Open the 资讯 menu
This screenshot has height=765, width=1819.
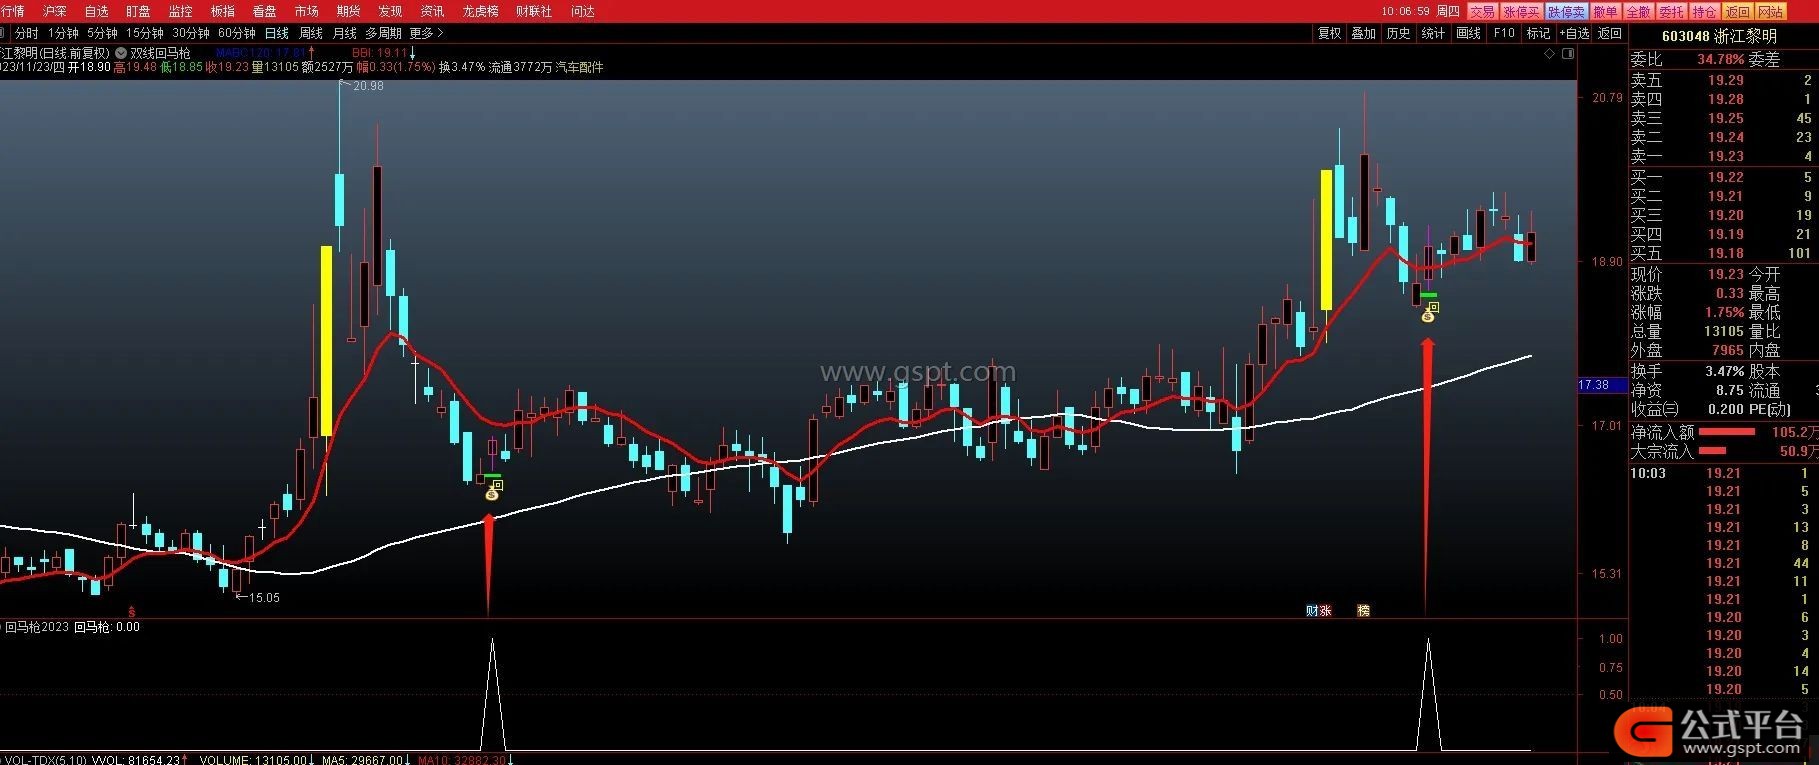[x=432, y=11]
